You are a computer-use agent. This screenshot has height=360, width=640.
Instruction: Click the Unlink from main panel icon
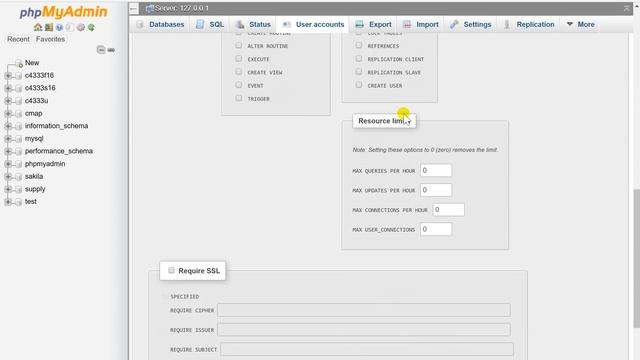click(111, 50)
